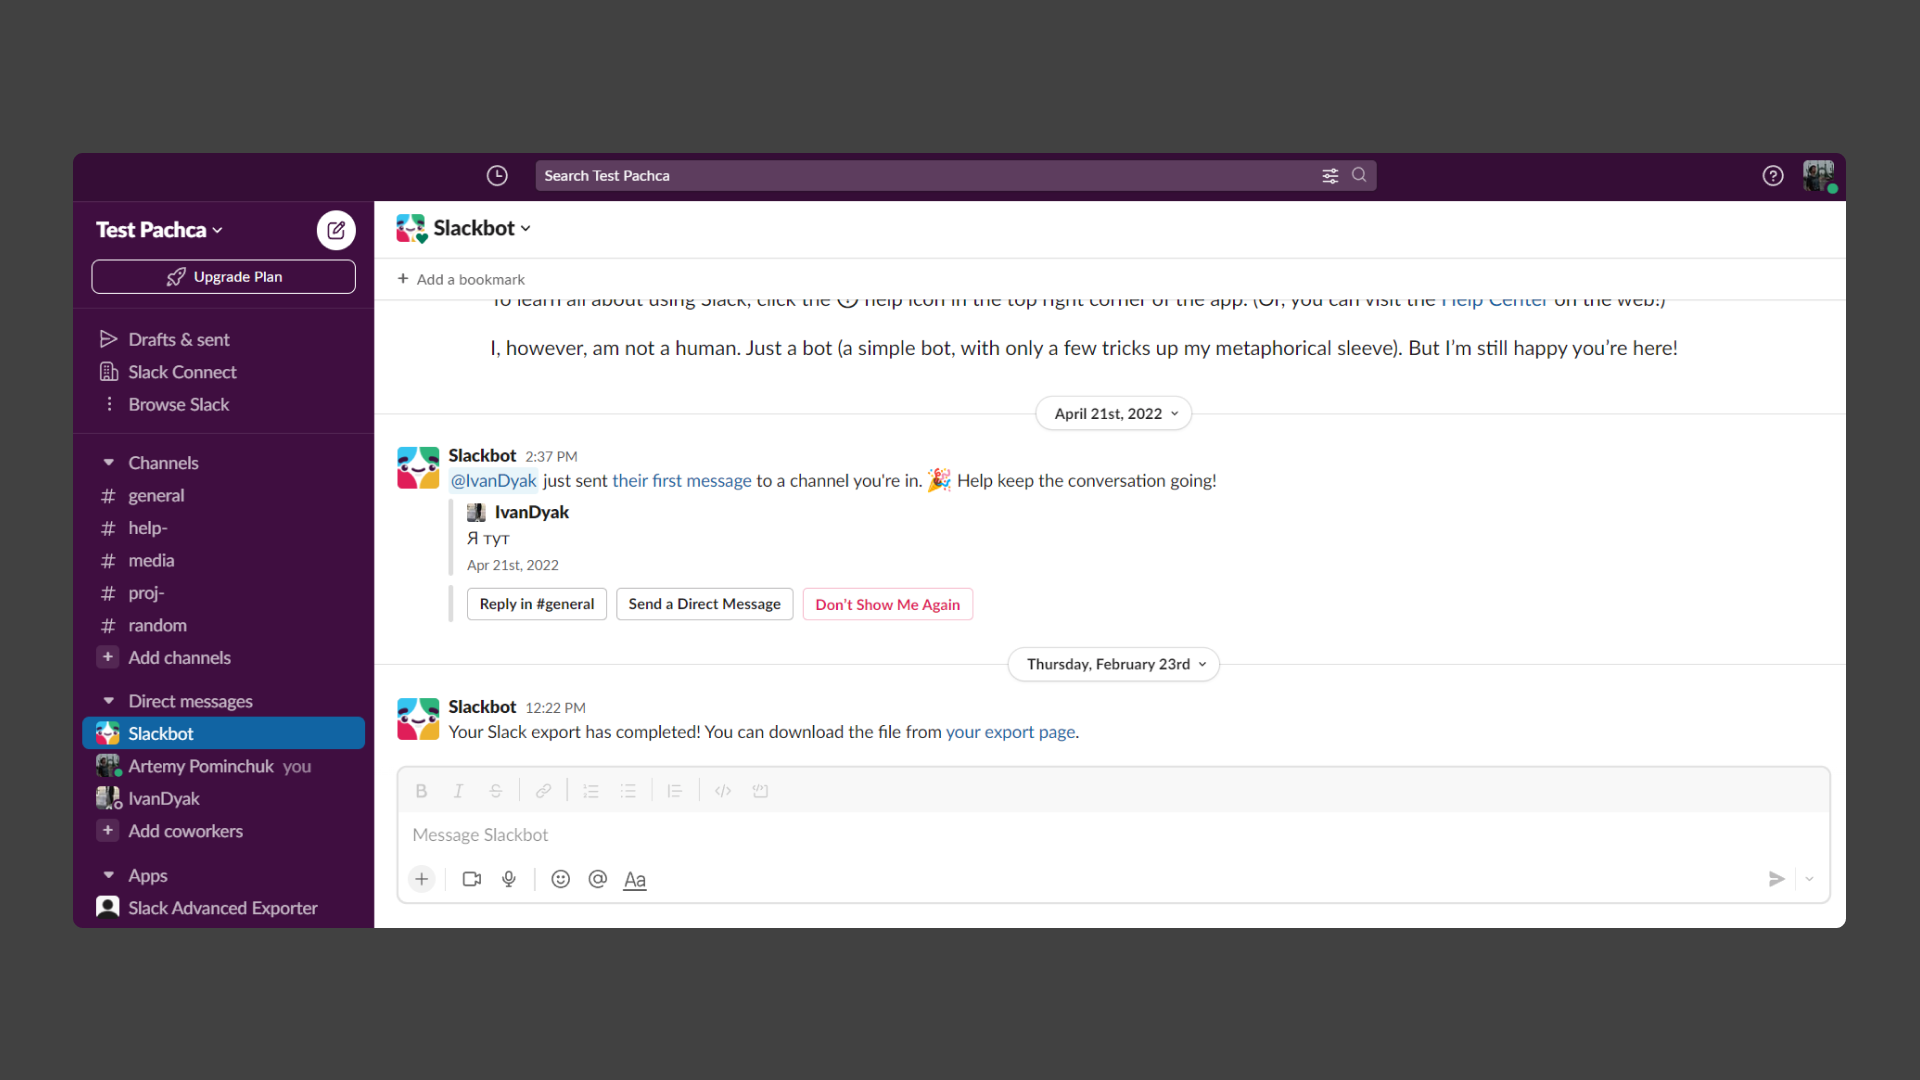This screenshot has height=1080, width=1920.
Task: Click the record video clip icon
Action: pos(472,879)
